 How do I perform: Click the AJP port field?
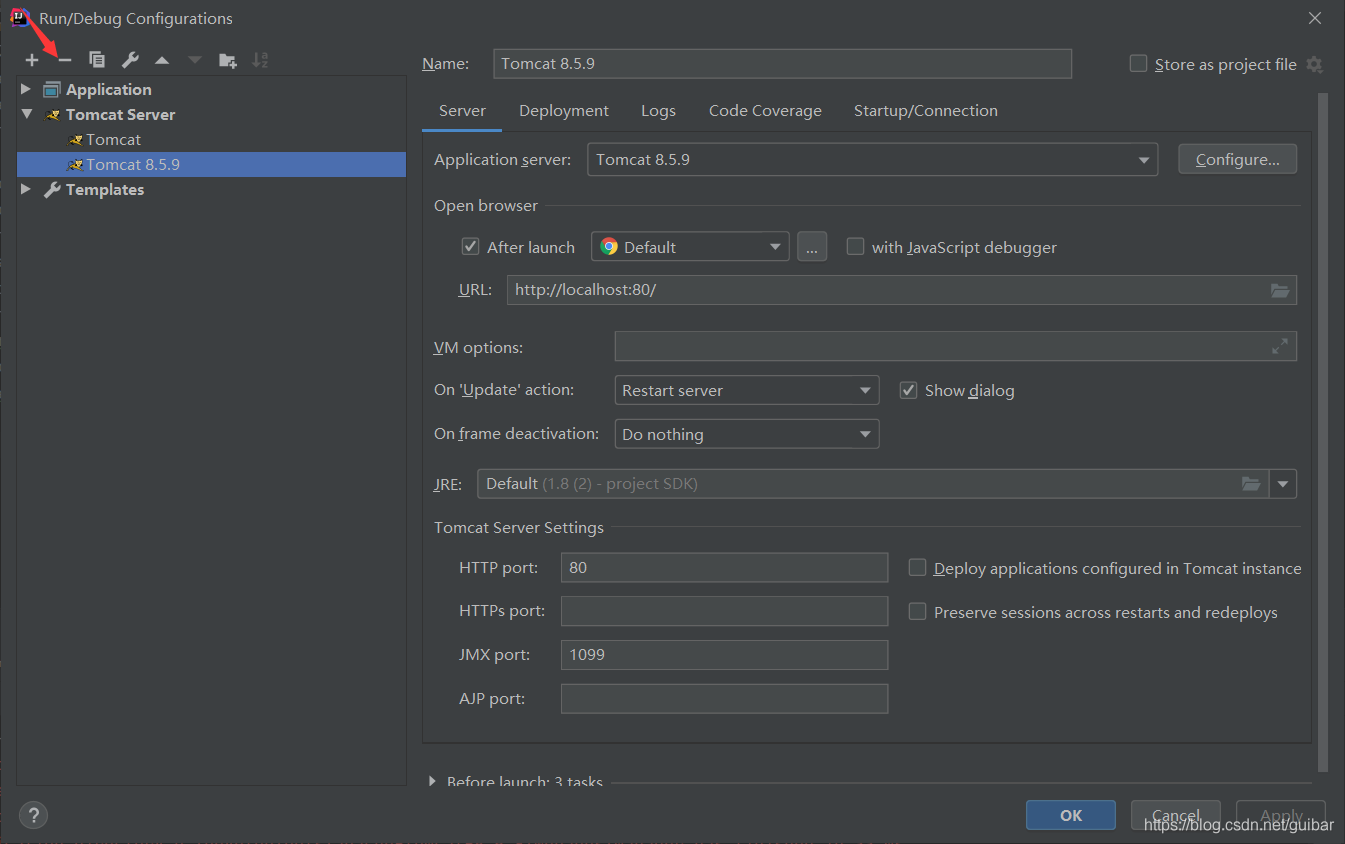tap(725, 699)
